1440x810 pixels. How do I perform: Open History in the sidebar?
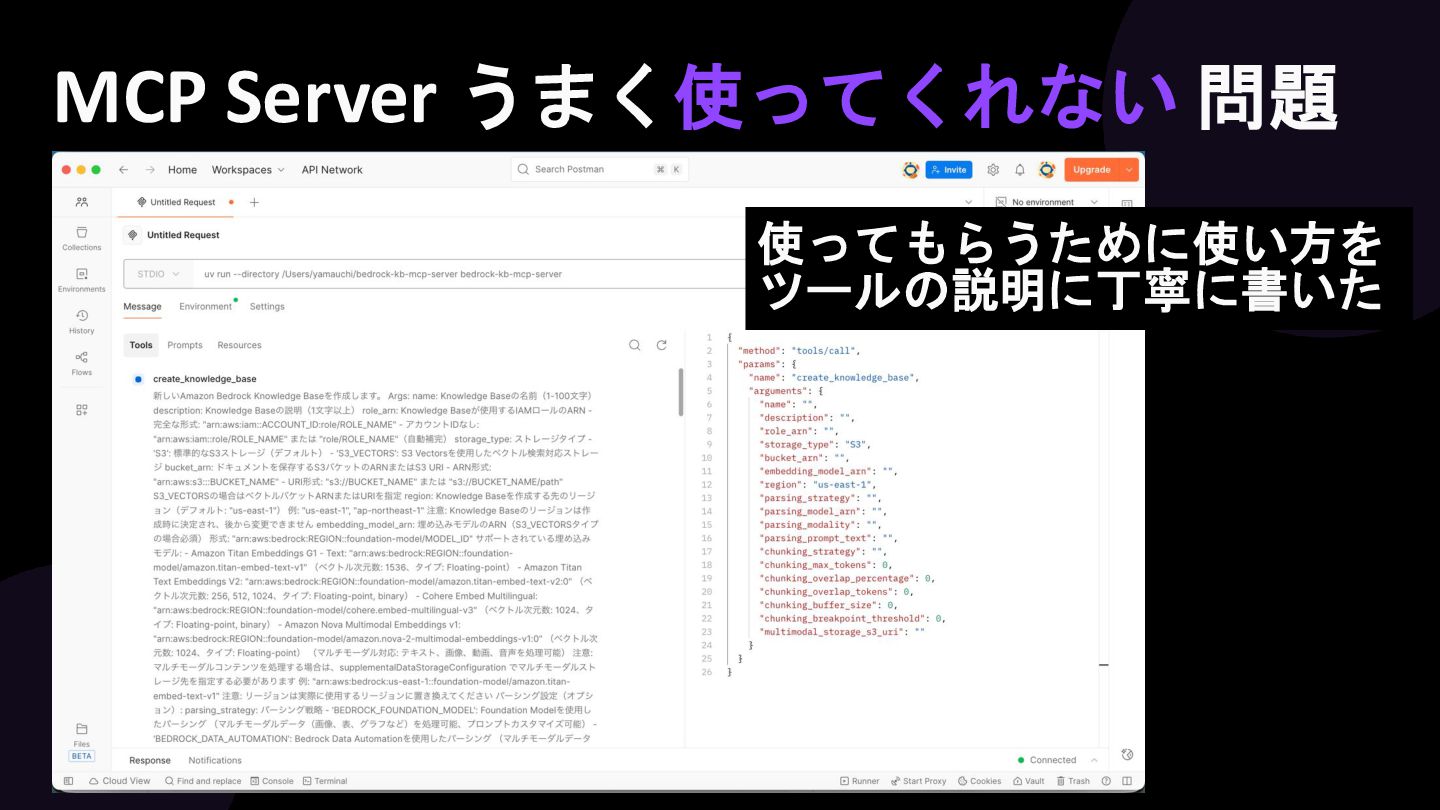[82, 322]
